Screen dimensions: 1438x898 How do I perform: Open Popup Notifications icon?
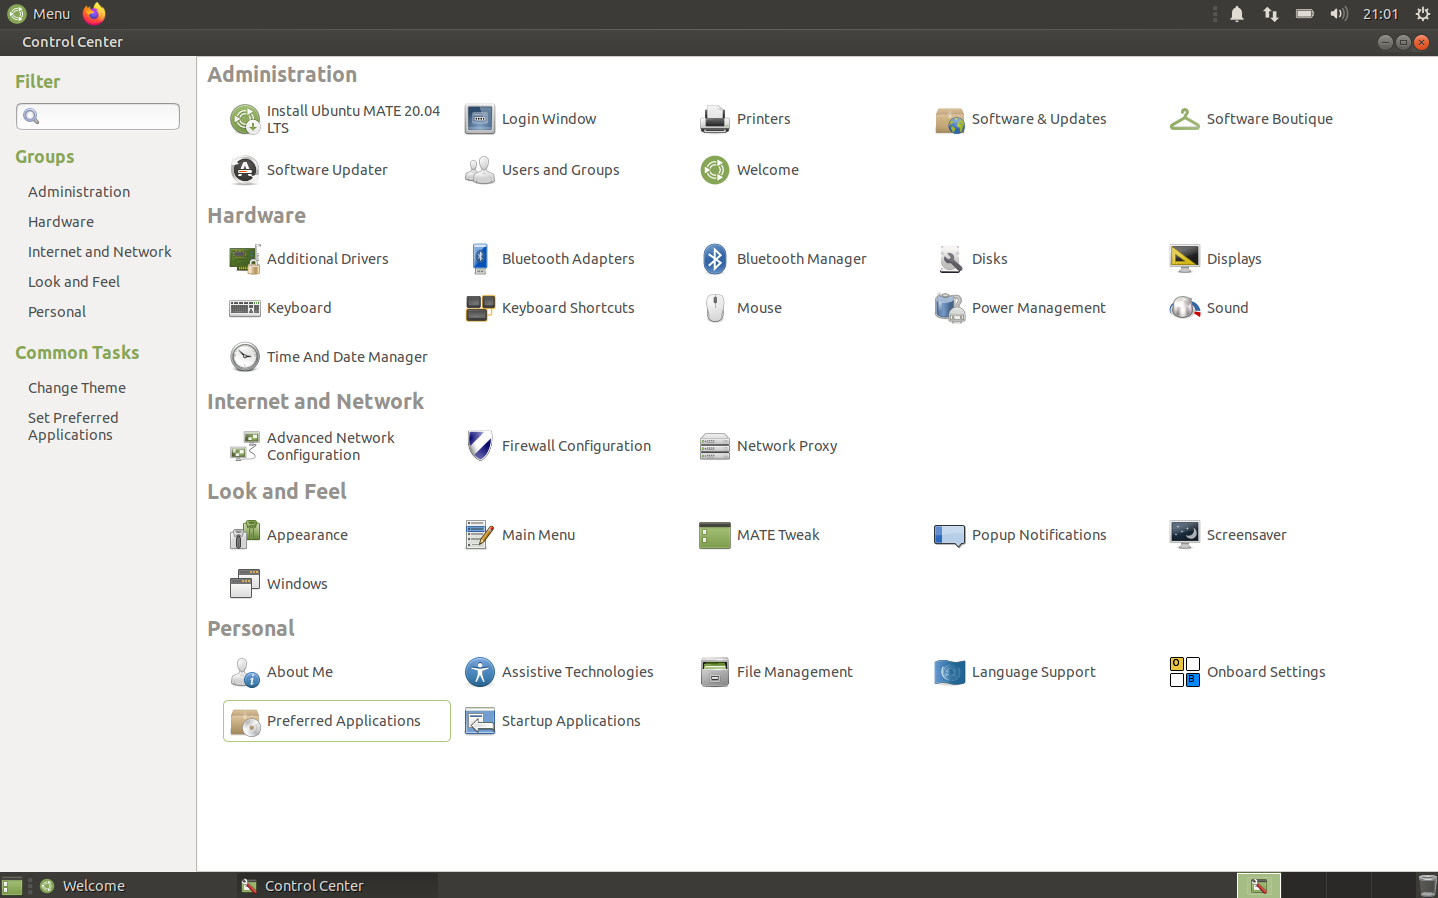point(950,535)
